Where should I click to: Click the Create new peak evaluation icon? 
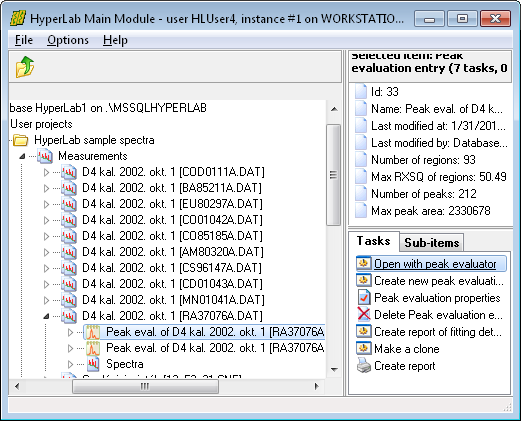[363, 281]
